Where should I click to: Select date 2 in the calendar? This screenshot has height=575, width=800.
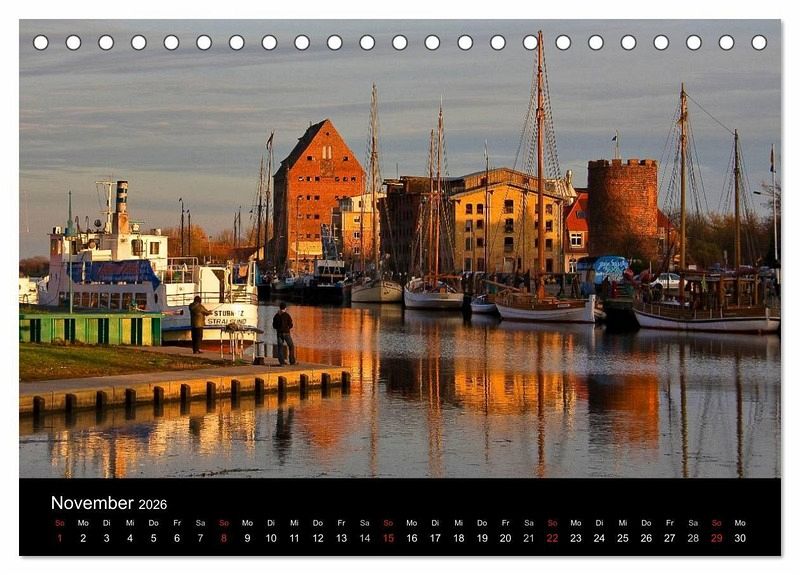pyautogui.click(x=83, y=538)
